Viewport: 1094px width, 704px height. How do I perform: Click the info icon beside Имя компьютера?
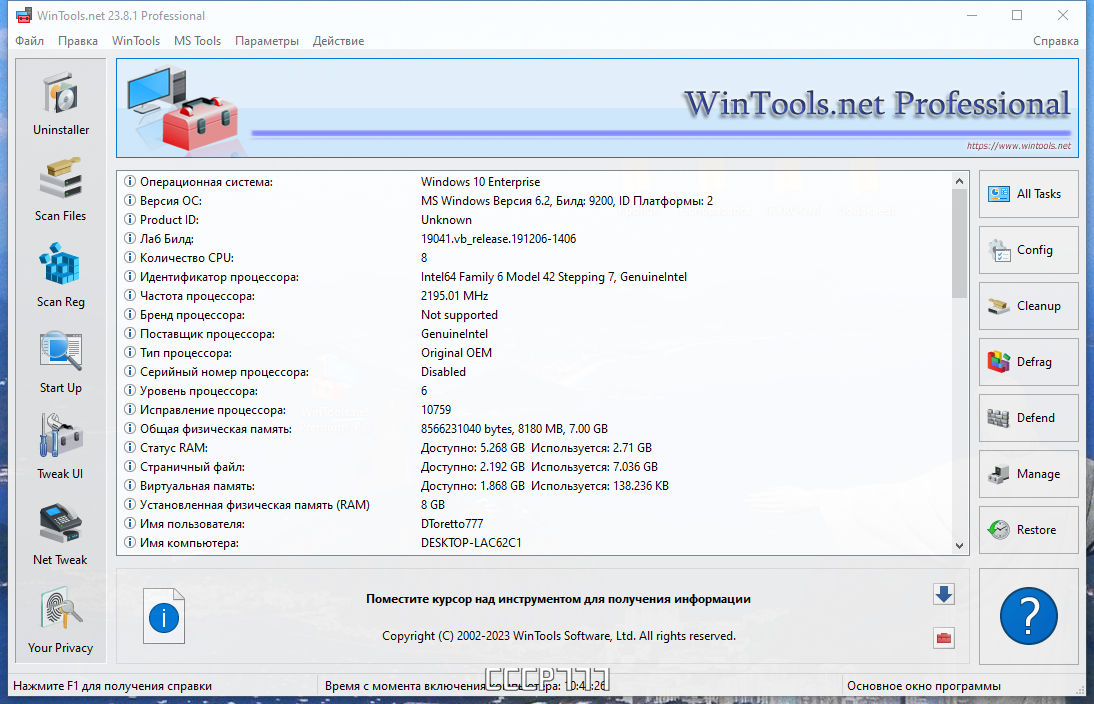tap(130, 543)
